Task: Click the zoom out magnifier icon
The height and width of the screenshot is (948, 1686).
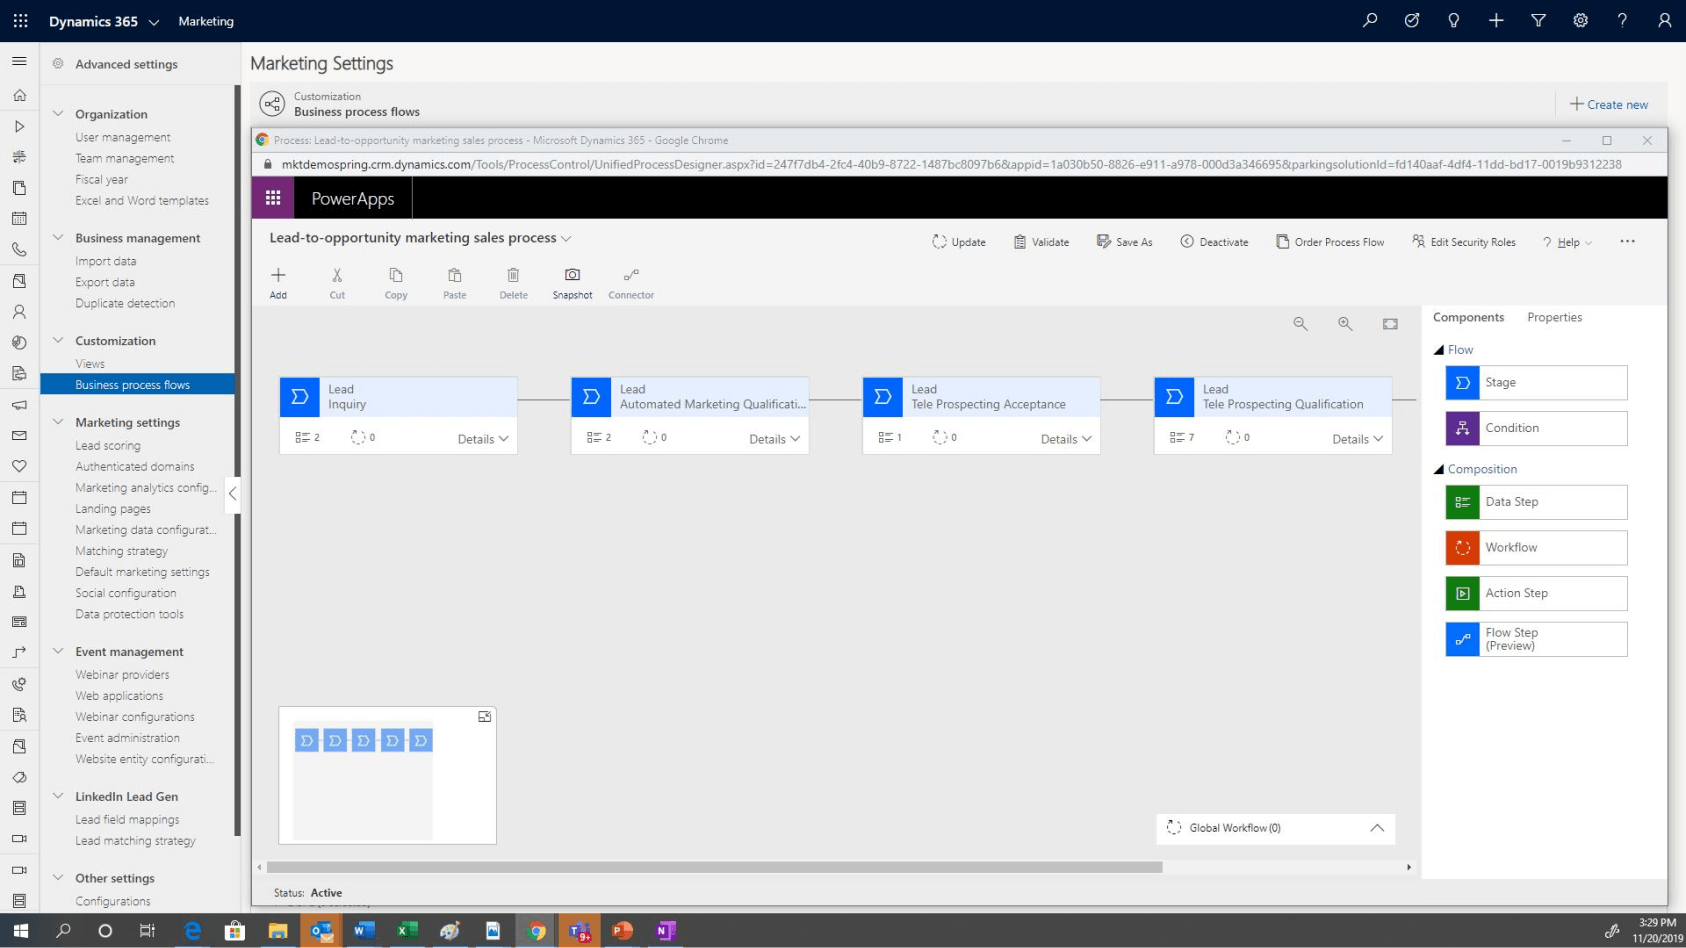Action: pos(1300,324)
